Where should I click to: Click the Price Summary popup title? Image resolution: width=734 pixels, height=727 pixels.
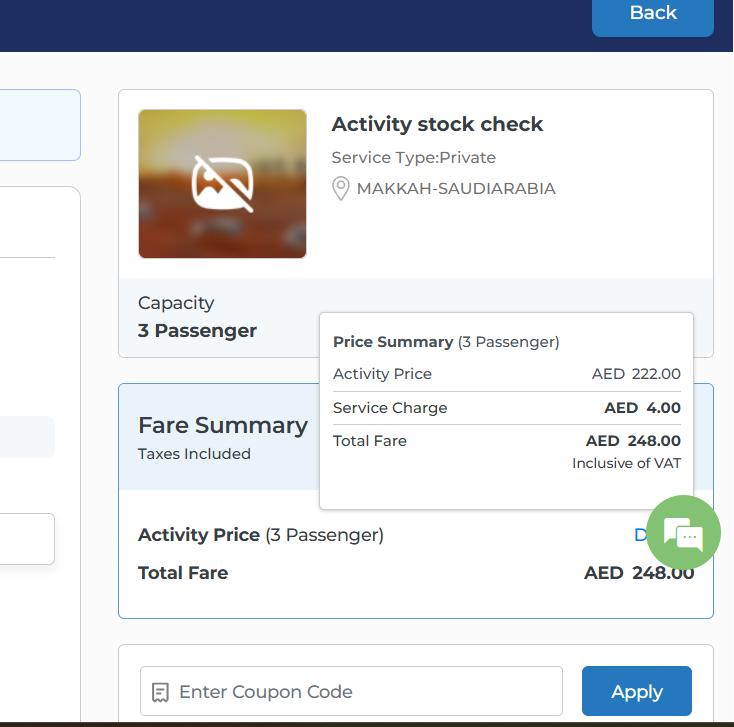tap(393, 341)
